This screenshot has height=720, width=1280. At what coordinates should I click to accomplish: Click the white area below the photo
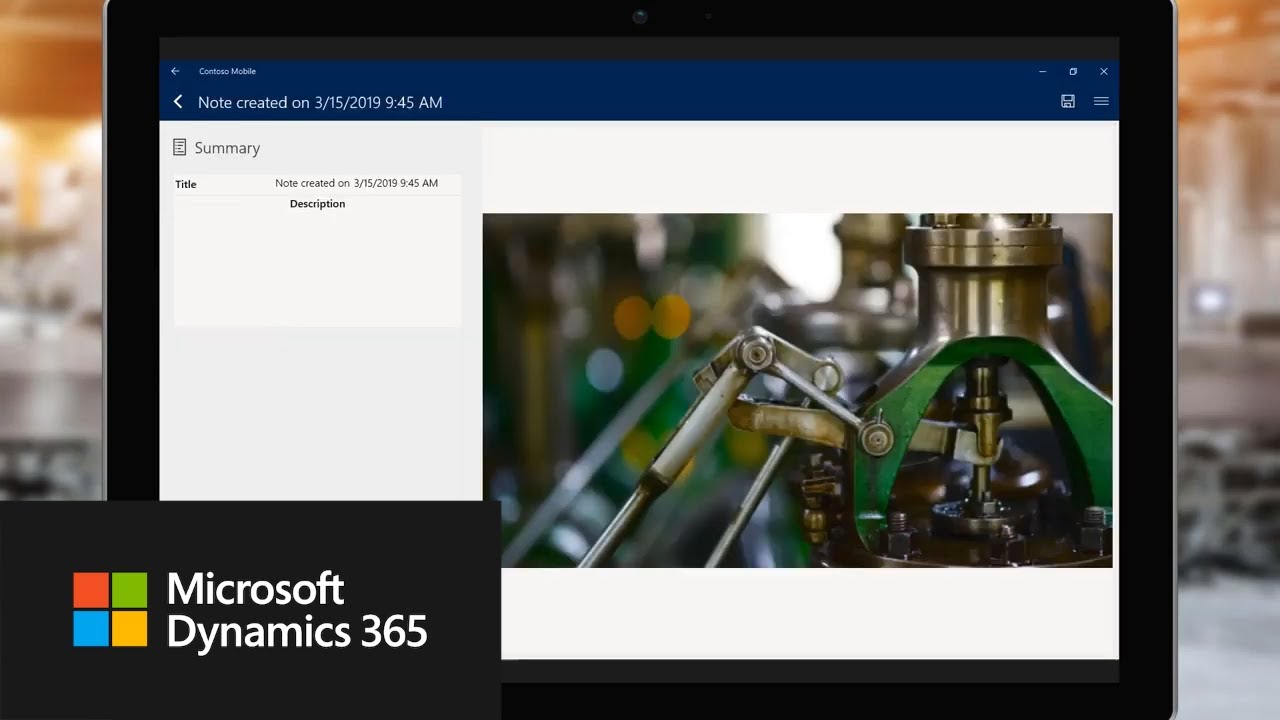pyautogui.click(x=808, y=610)
